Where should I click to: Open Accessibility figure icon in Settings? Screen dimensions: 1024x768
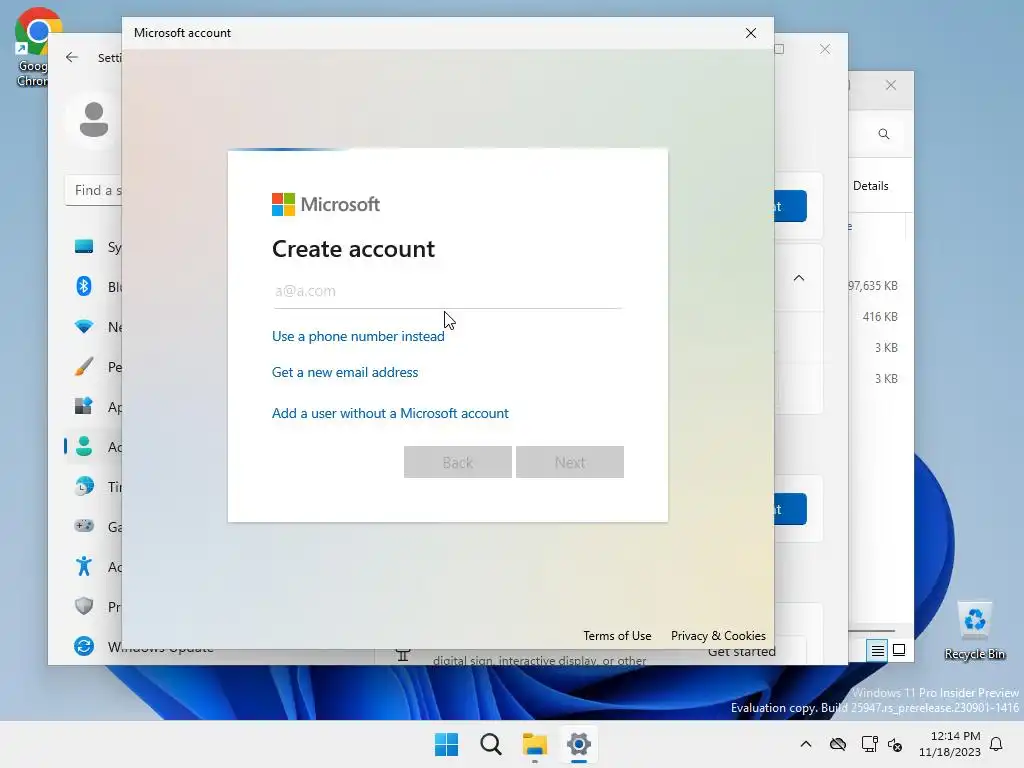[x=84, y=566]
